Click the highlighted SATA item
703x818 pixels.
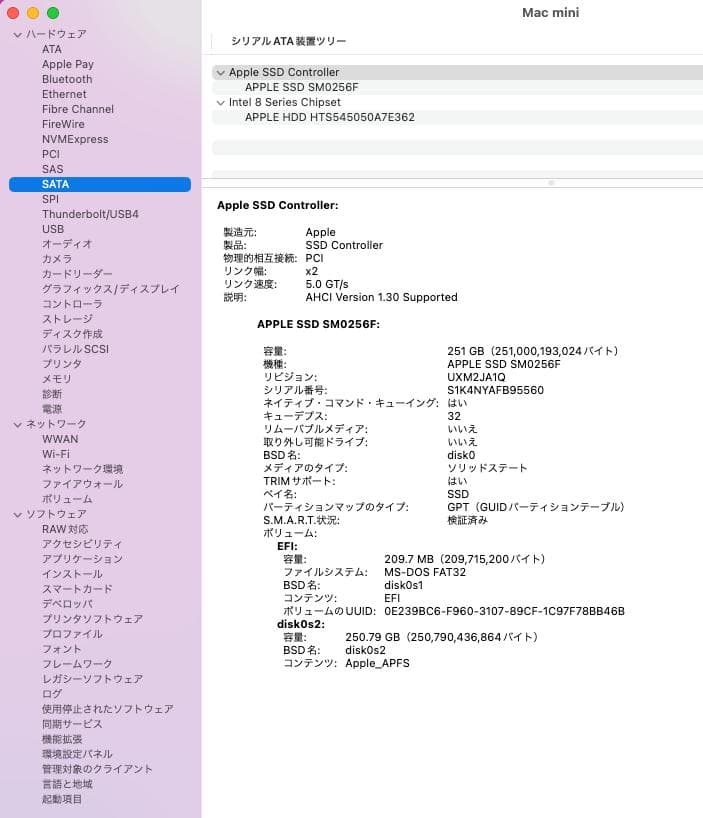coord(100,184)
